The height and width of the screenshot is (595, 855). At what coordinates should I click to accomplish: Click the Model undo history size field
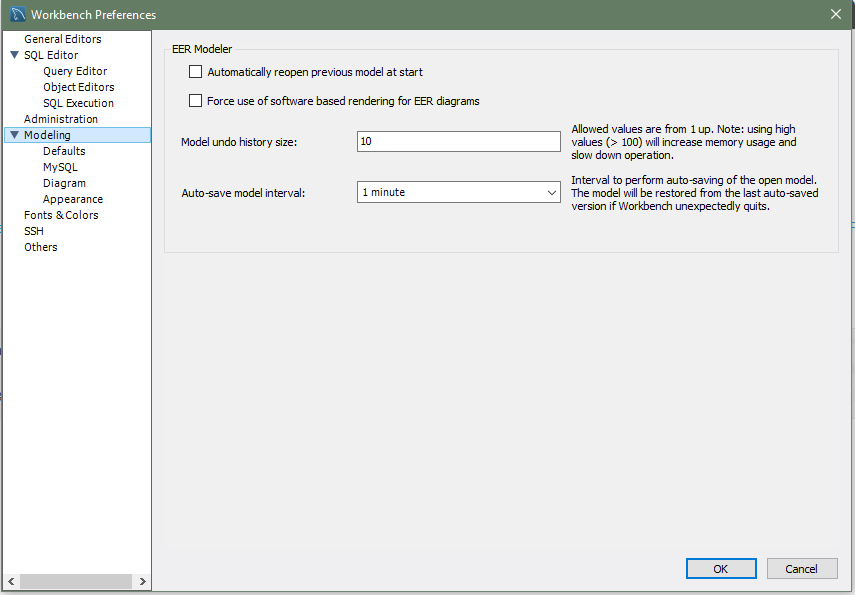pos(458,142)
